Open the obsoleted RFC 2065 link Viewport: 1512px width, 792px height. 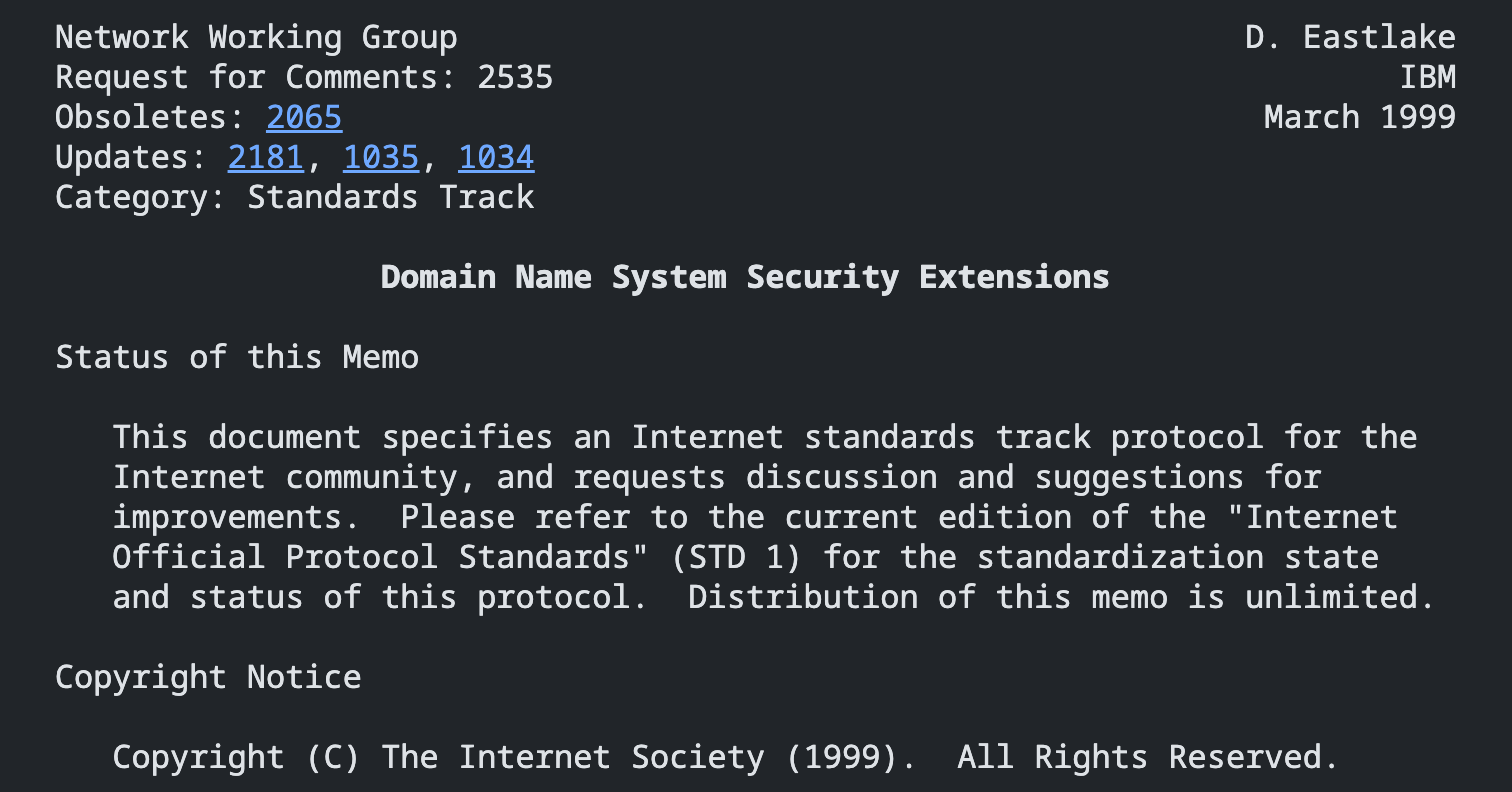pyautogui.click(x=304, y=117)
